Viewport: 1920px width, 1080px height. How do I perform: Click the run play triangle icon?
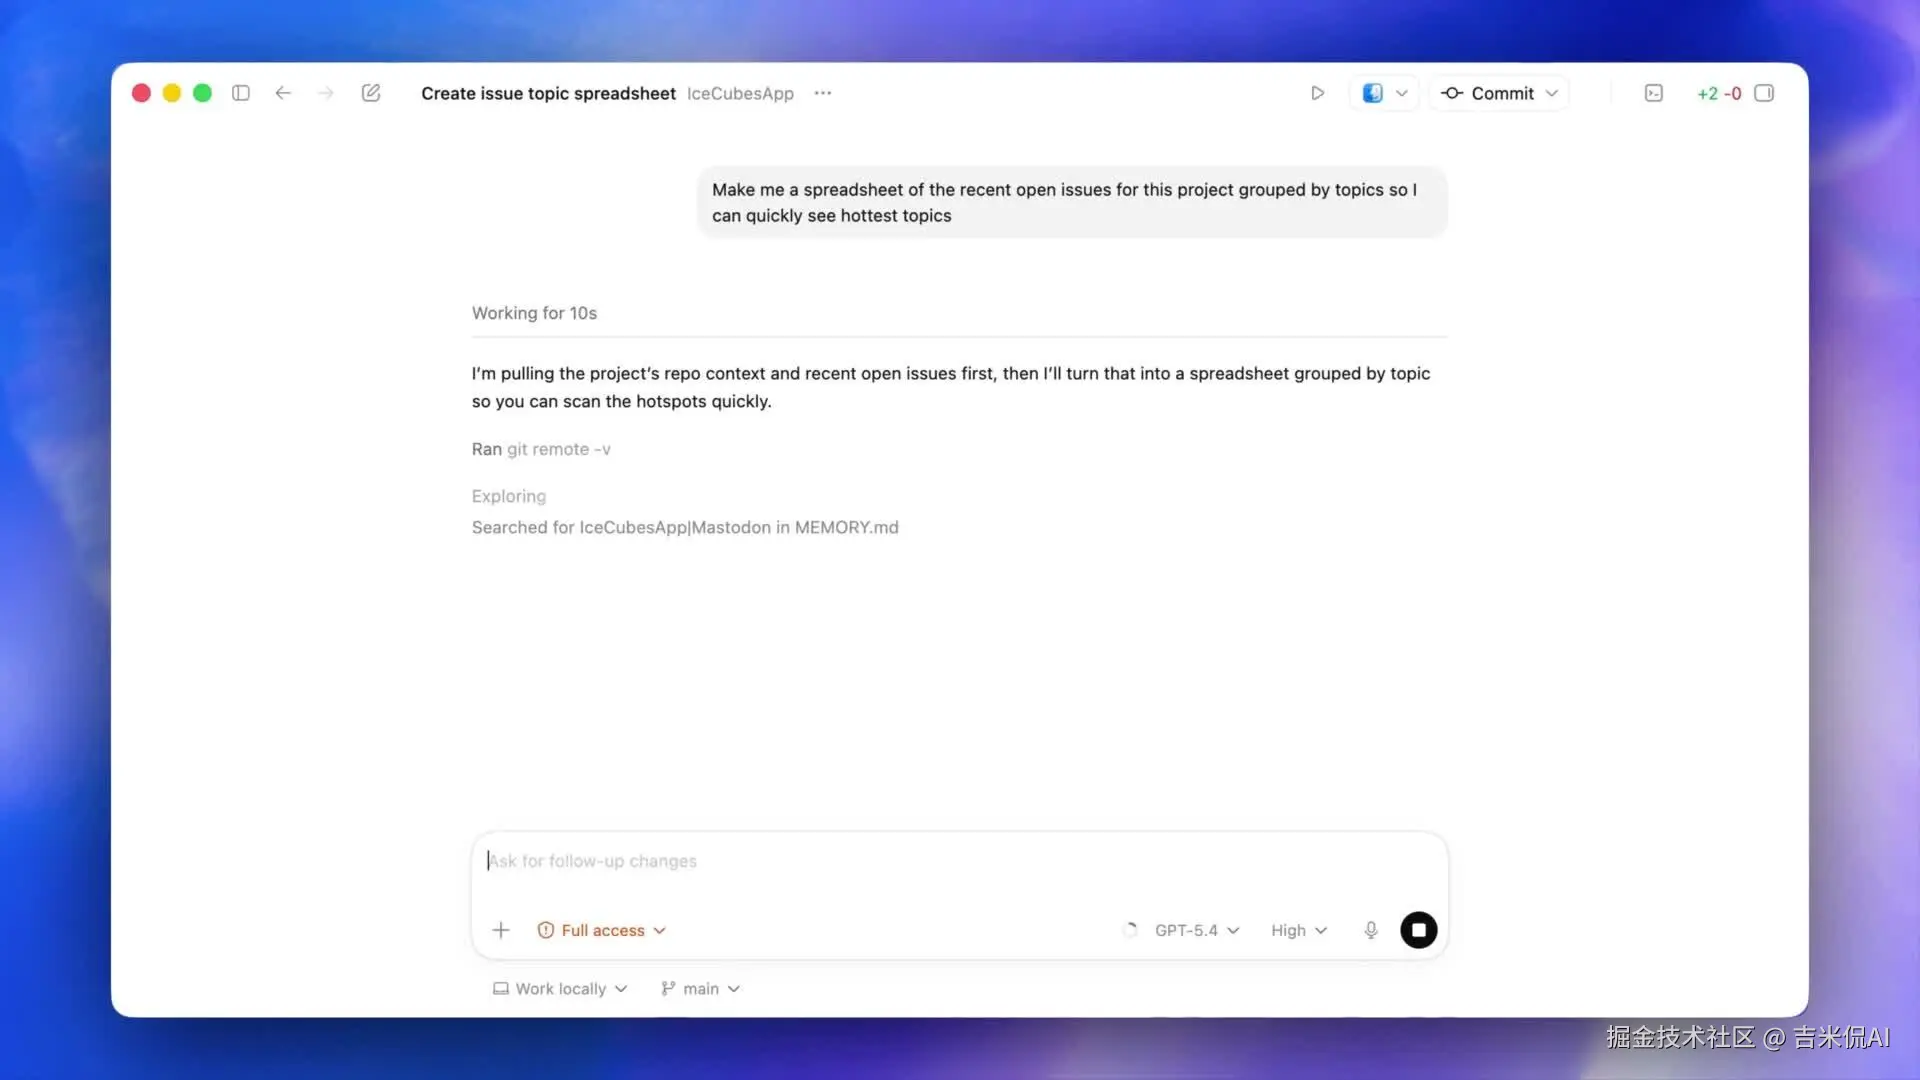(x=1317, y=93)
